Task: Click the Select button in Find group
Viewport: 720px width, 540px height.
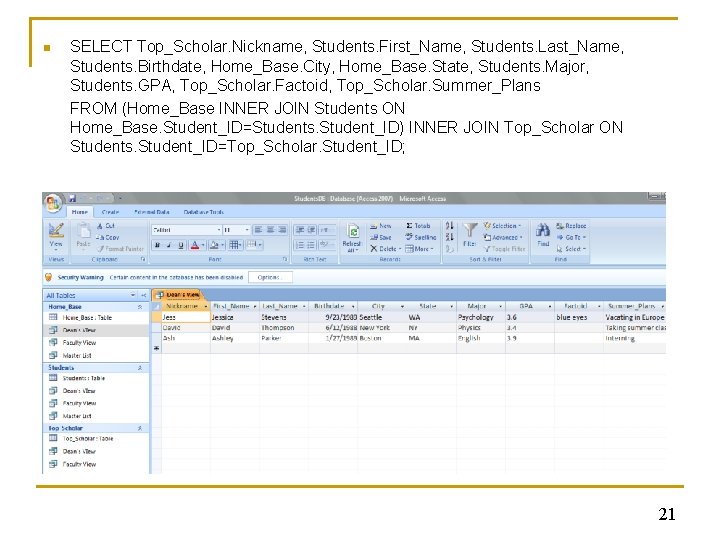Action: (571, 249)
